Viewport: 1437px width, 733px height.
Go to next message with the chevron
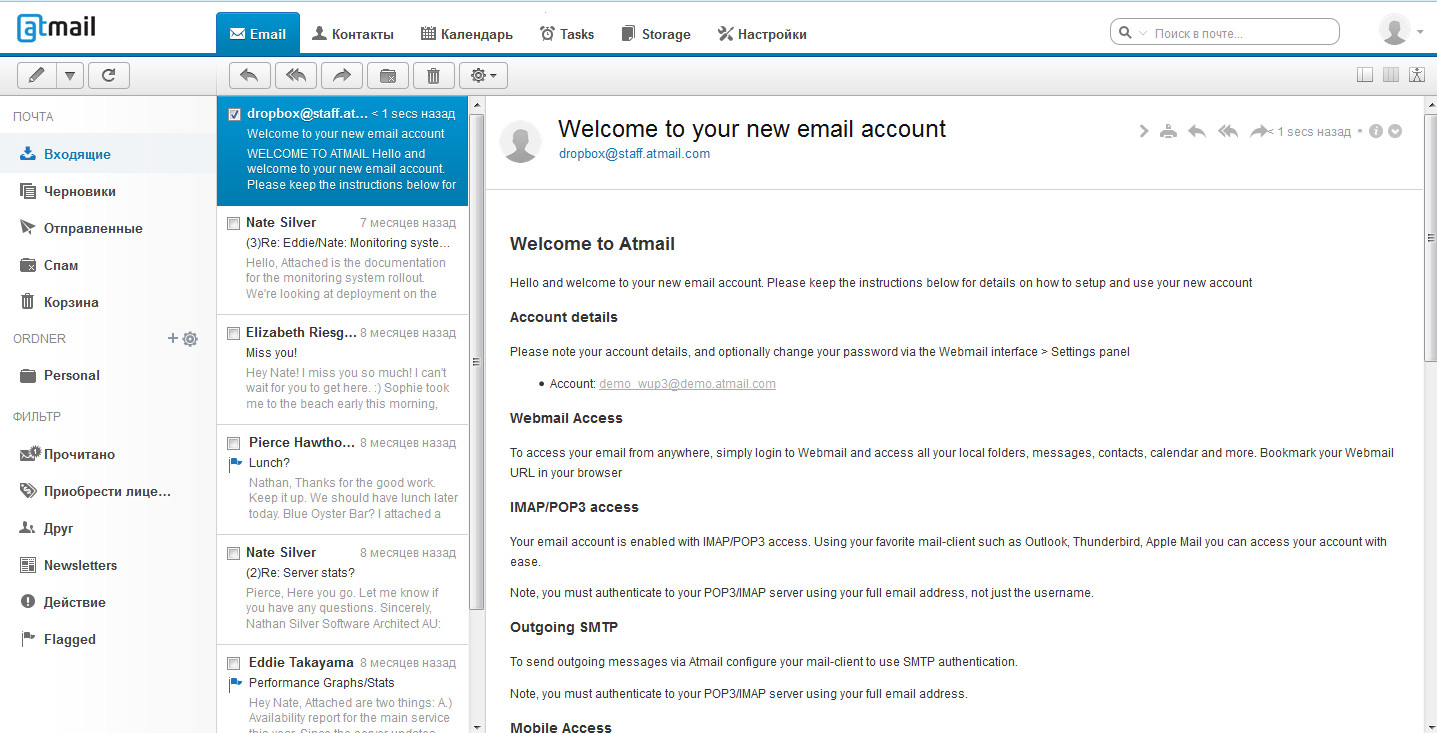1144,131
